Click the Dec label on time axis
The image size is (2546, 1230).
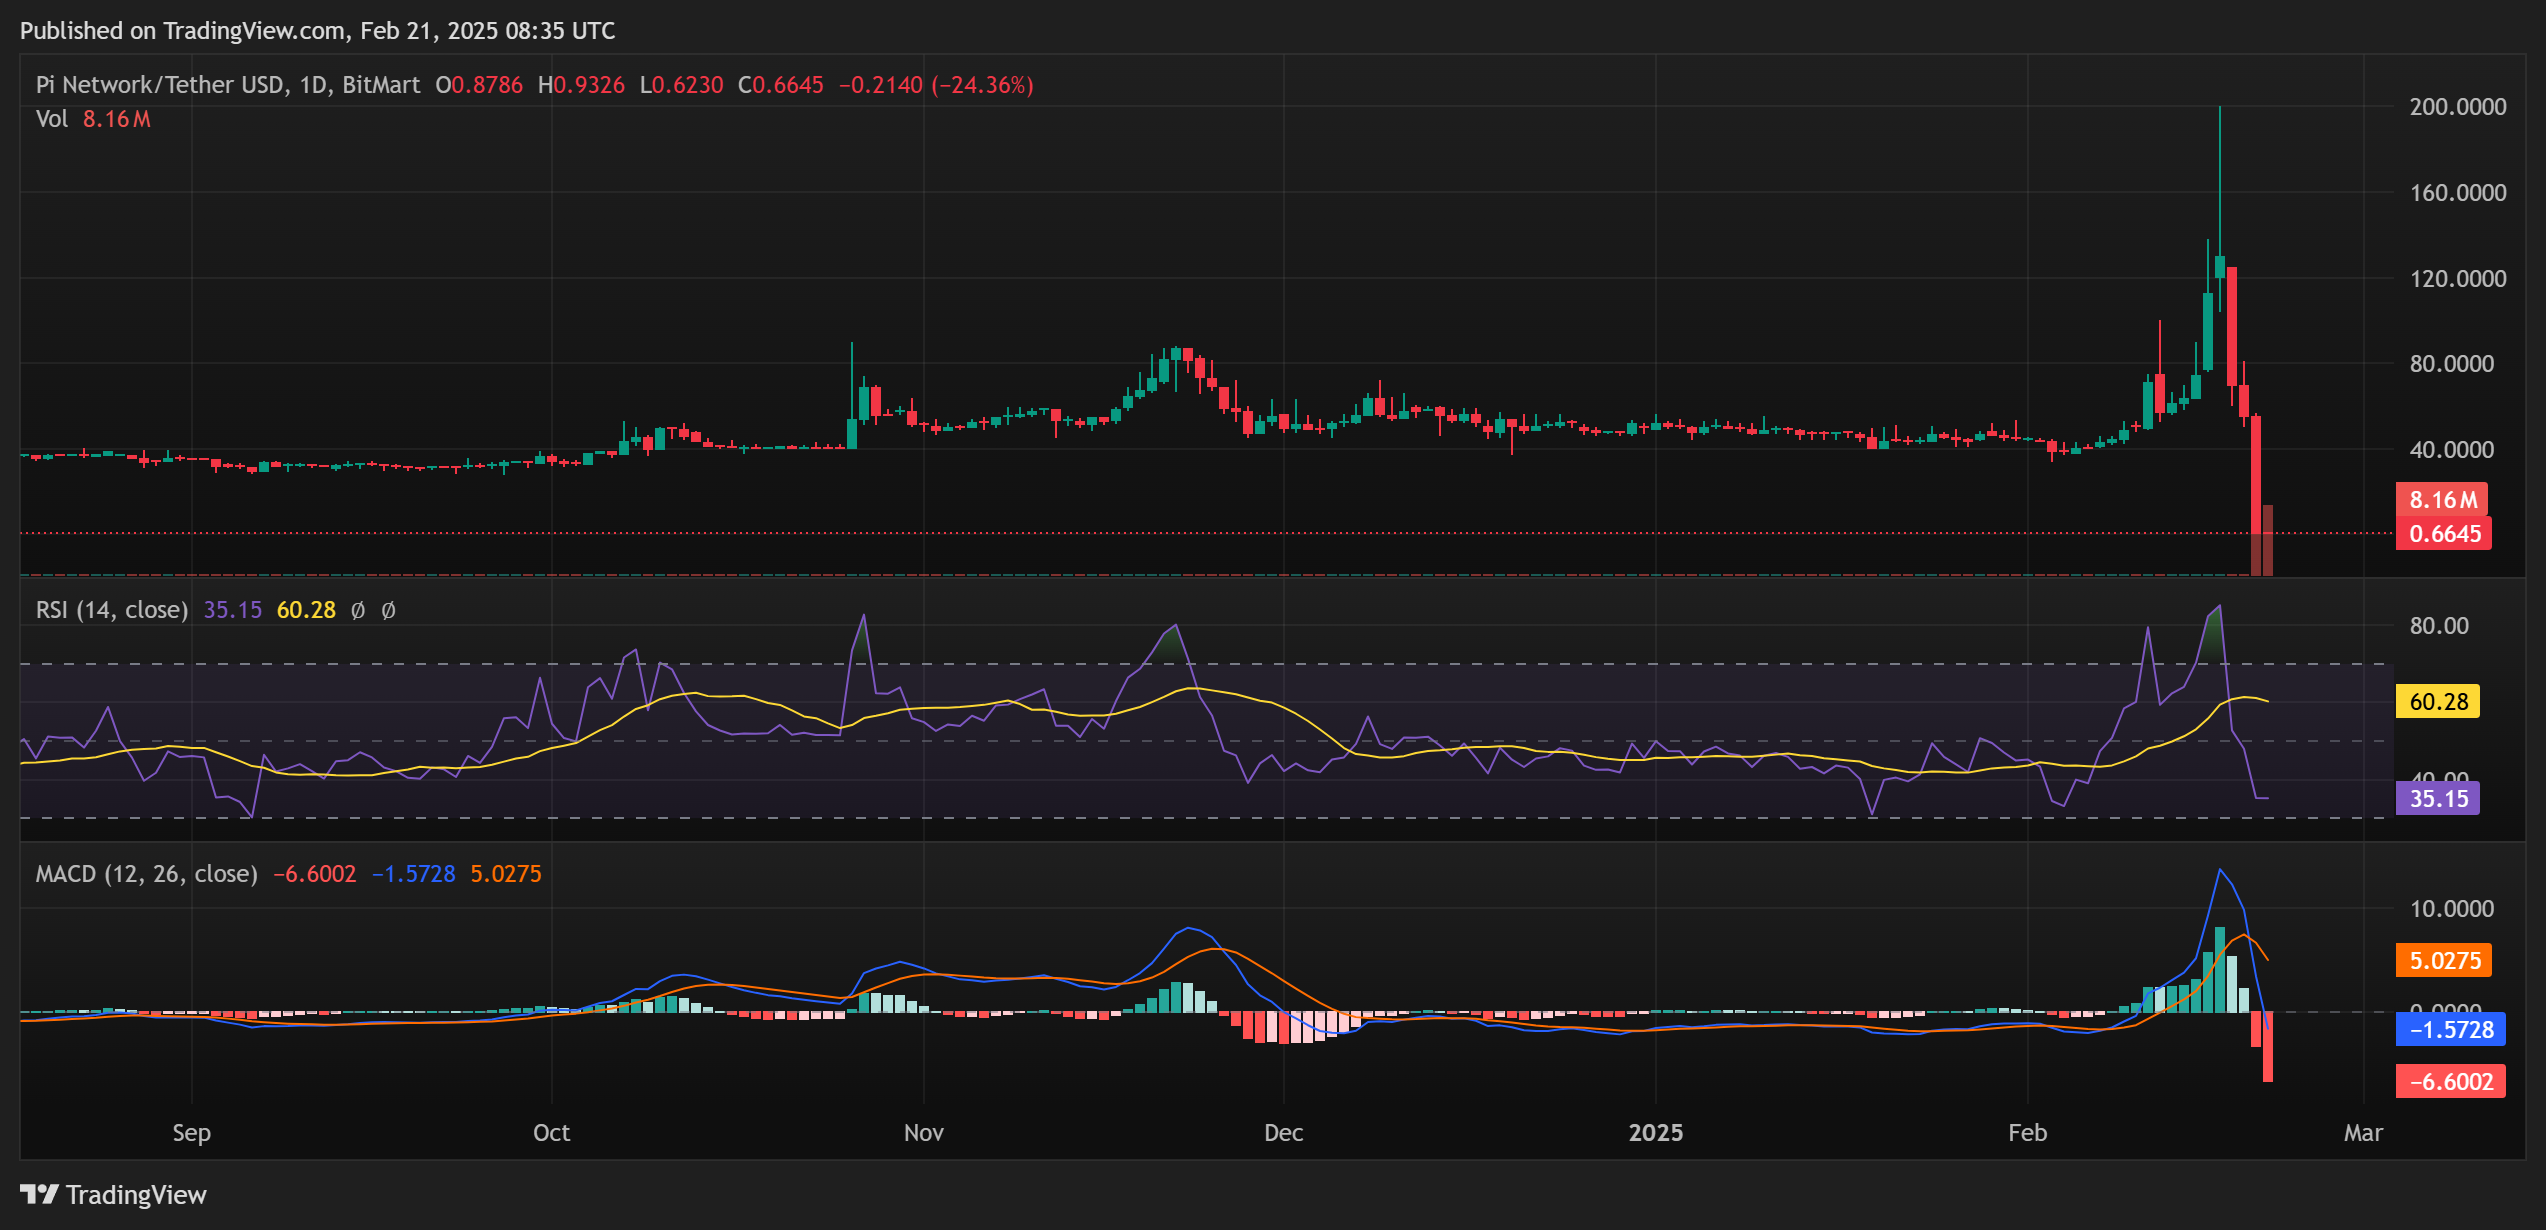coord(1283,1133)
